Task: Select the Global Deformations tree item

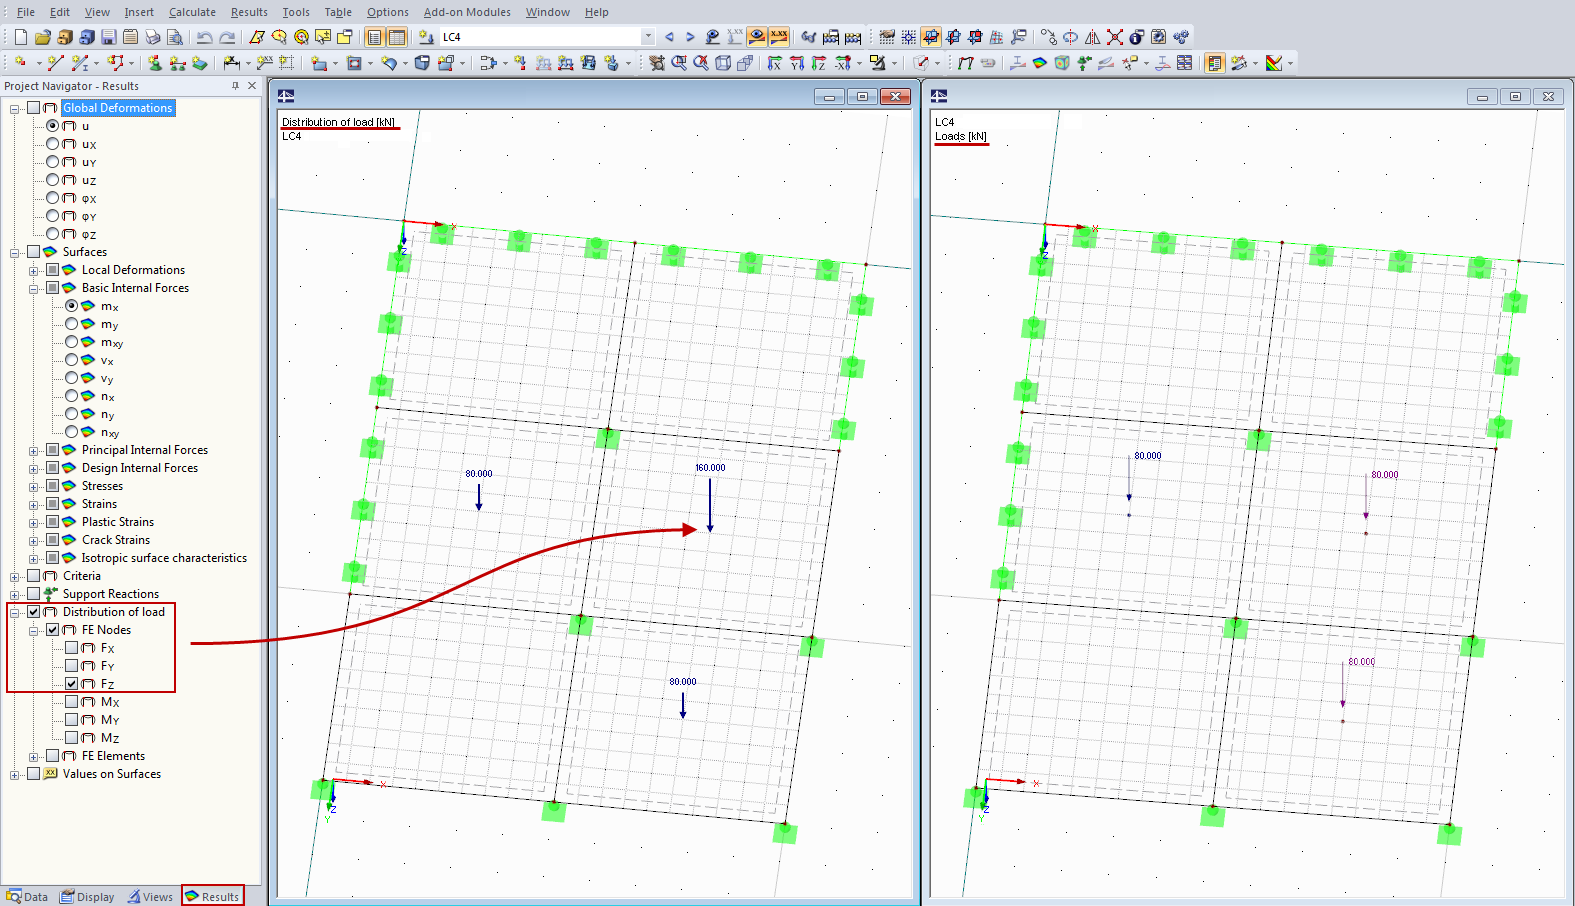Action: tap(118, 108)
